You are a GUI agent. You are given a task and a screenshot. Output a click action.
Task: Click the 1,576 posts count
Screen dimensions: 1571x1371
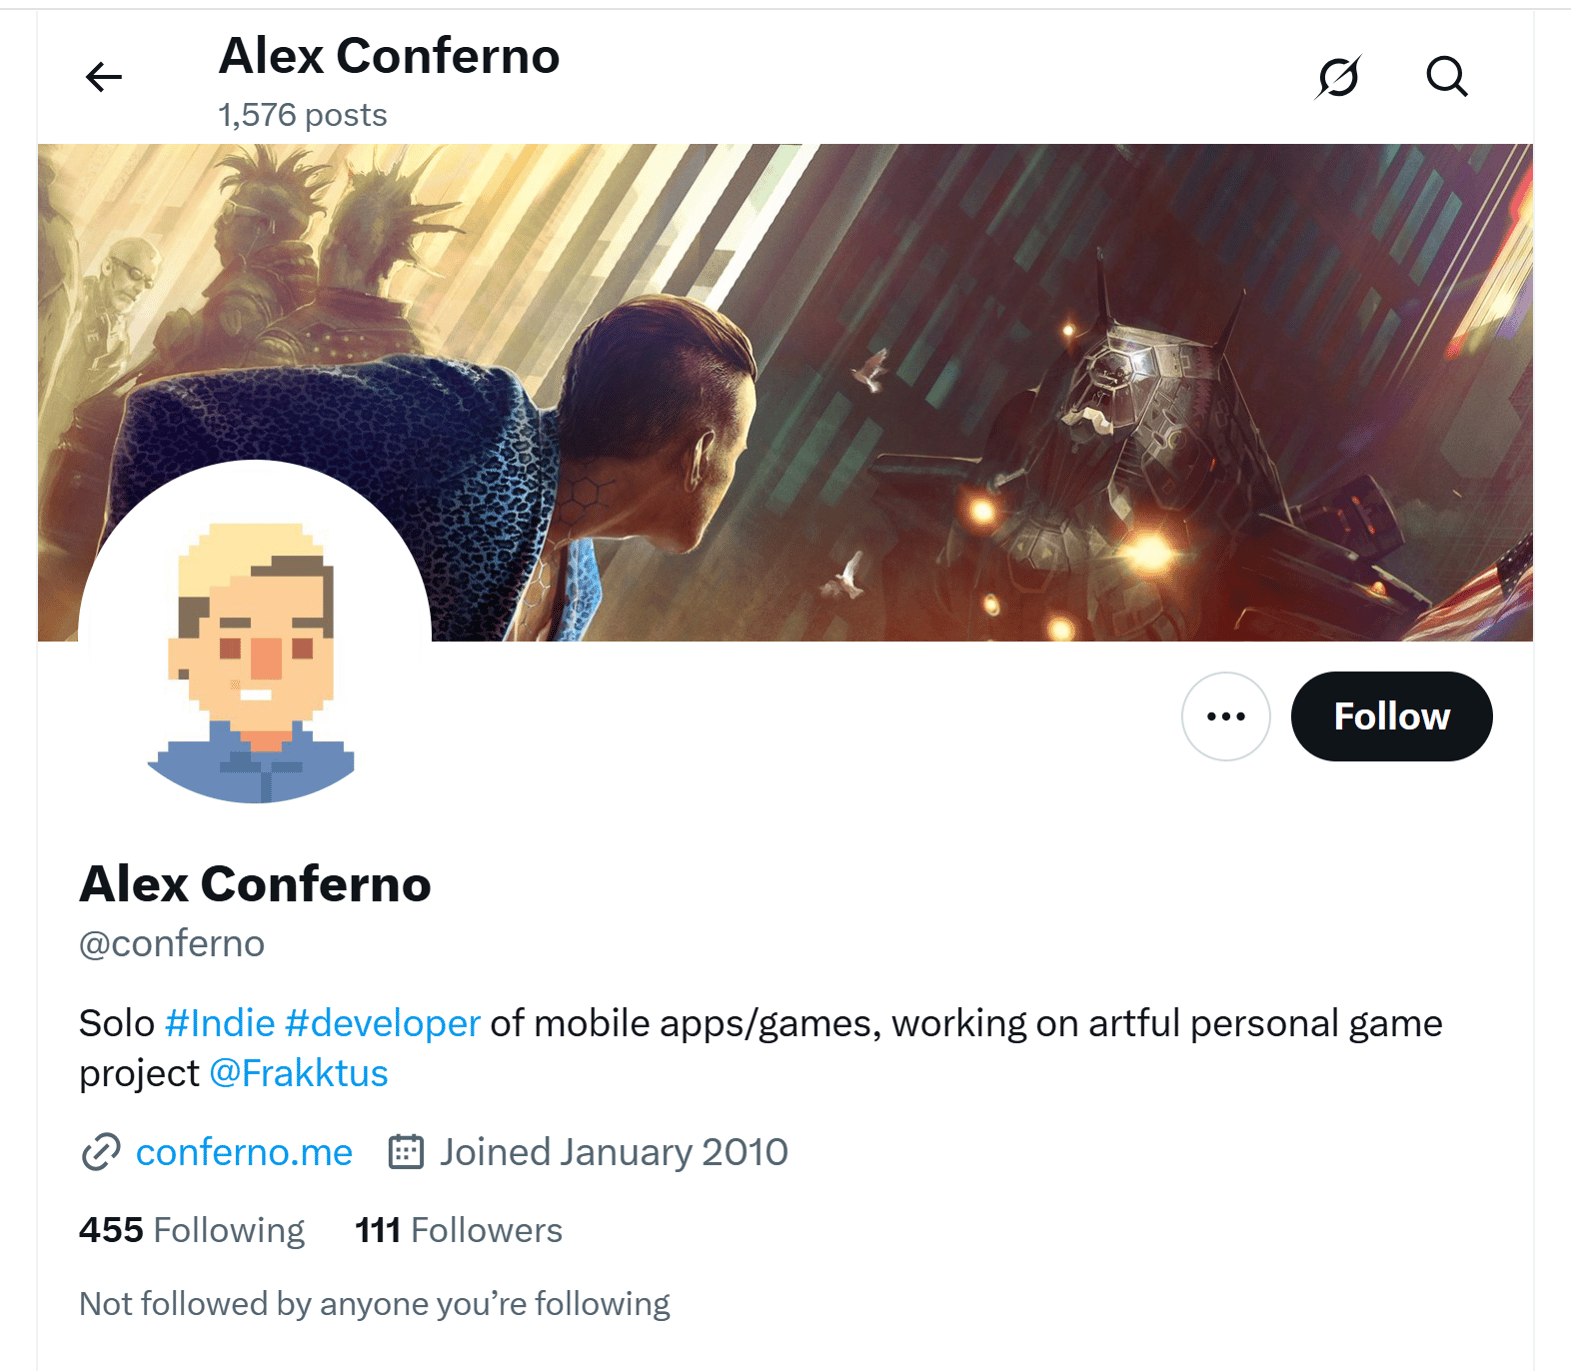303,115
